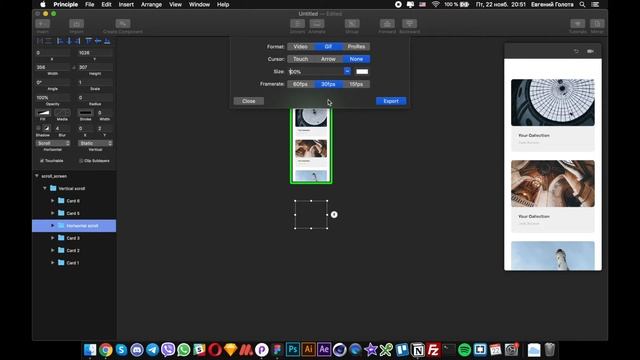The width and height of the screenshot is (640, 360).
Task: Select Arrow cursor option
Action: point(328,59)
